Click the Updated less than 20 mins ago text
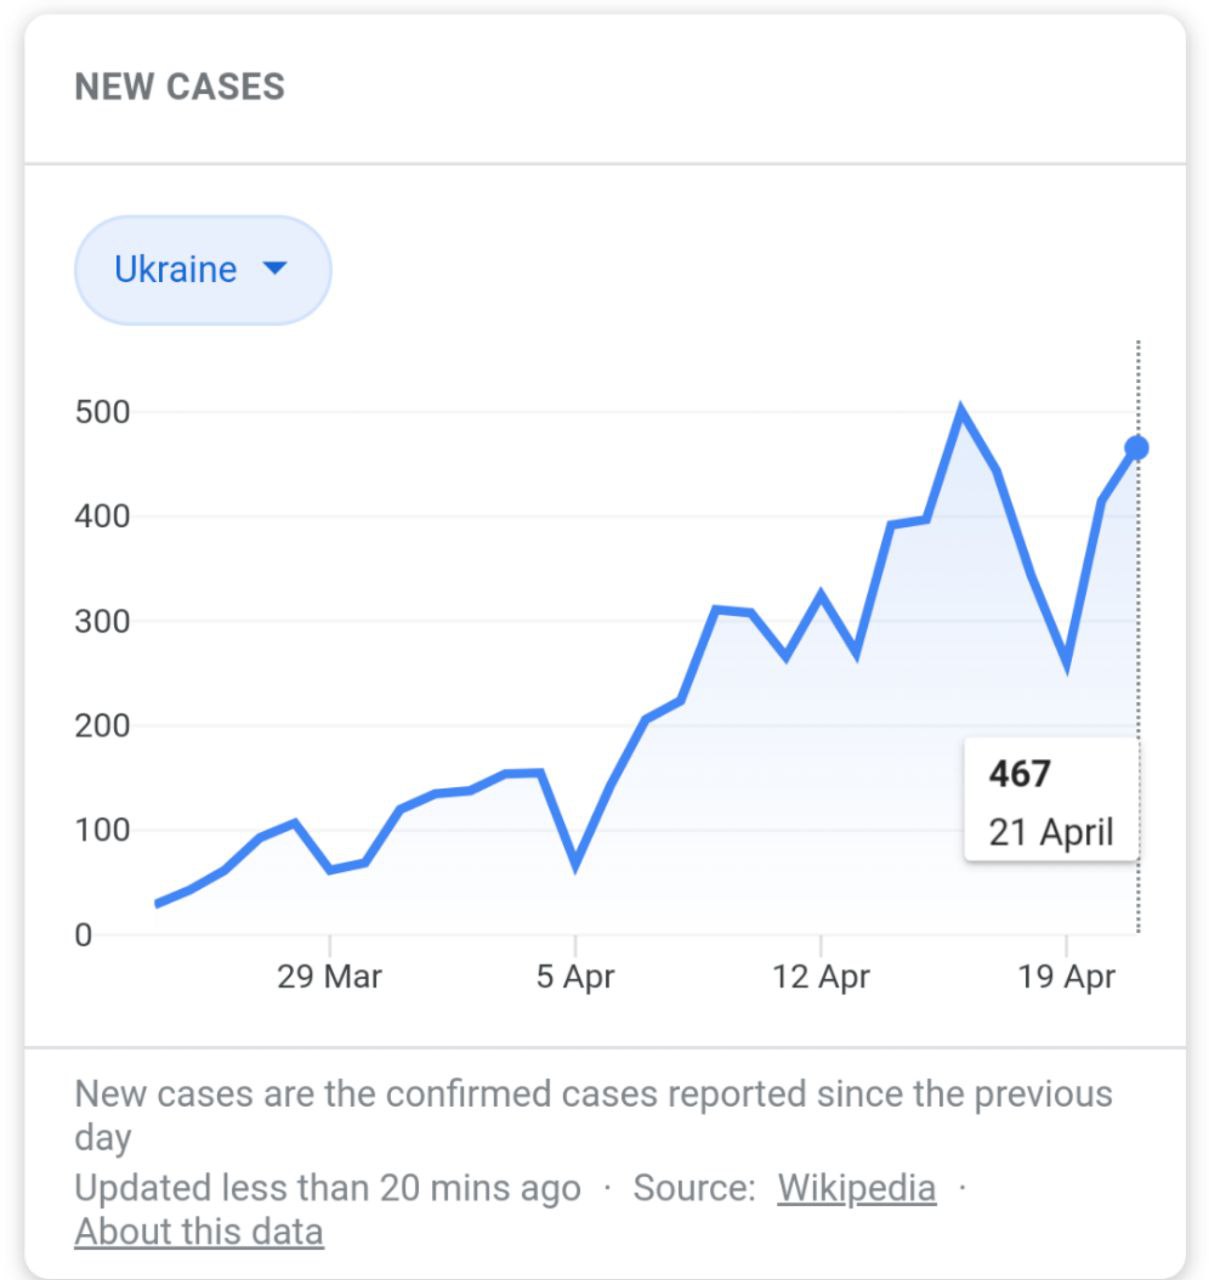This screenshot has height=1280, width=1209. (328, 1188)
